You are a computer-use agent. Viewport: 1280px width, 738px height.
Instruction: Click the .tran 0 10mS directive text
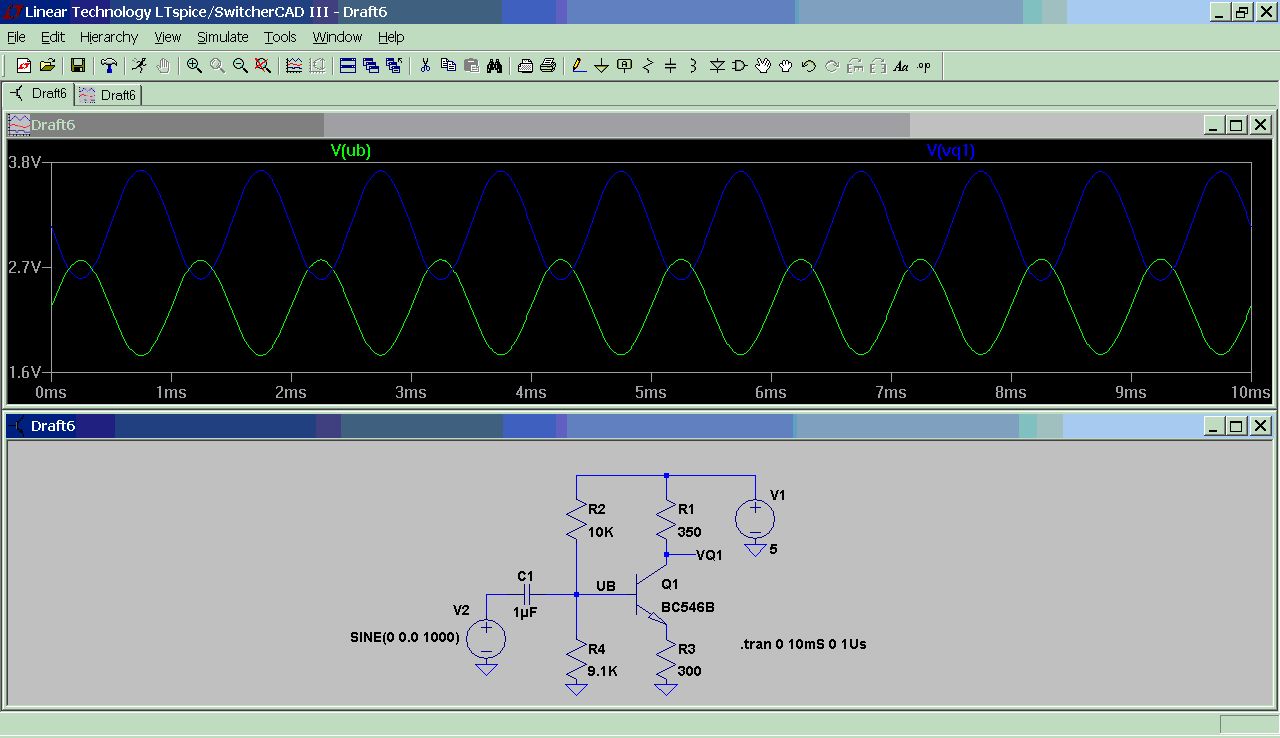pos(803,644)
